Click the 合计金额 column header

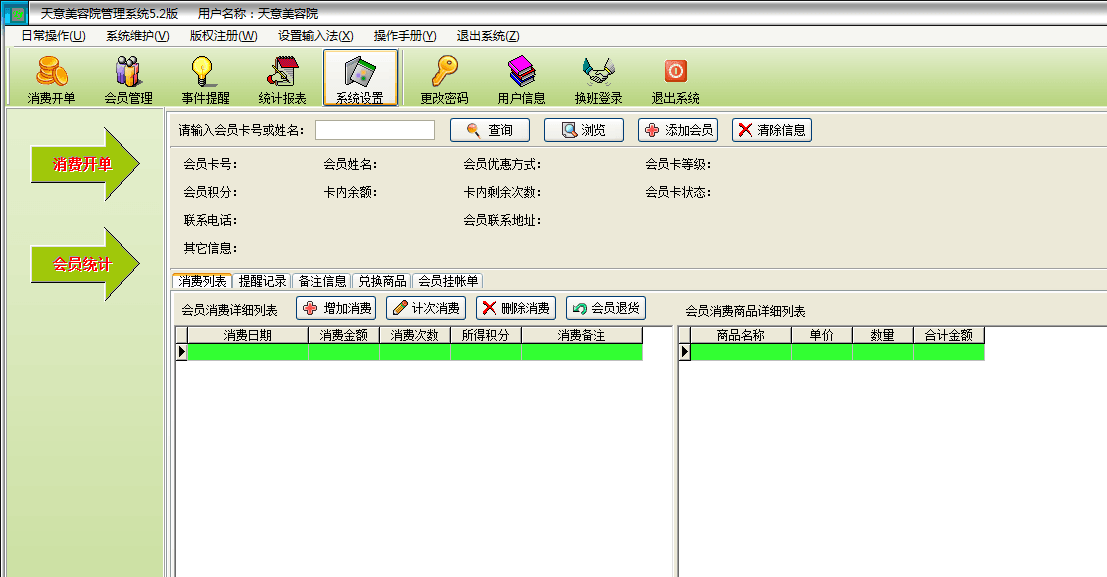click(x=949, y=335)
